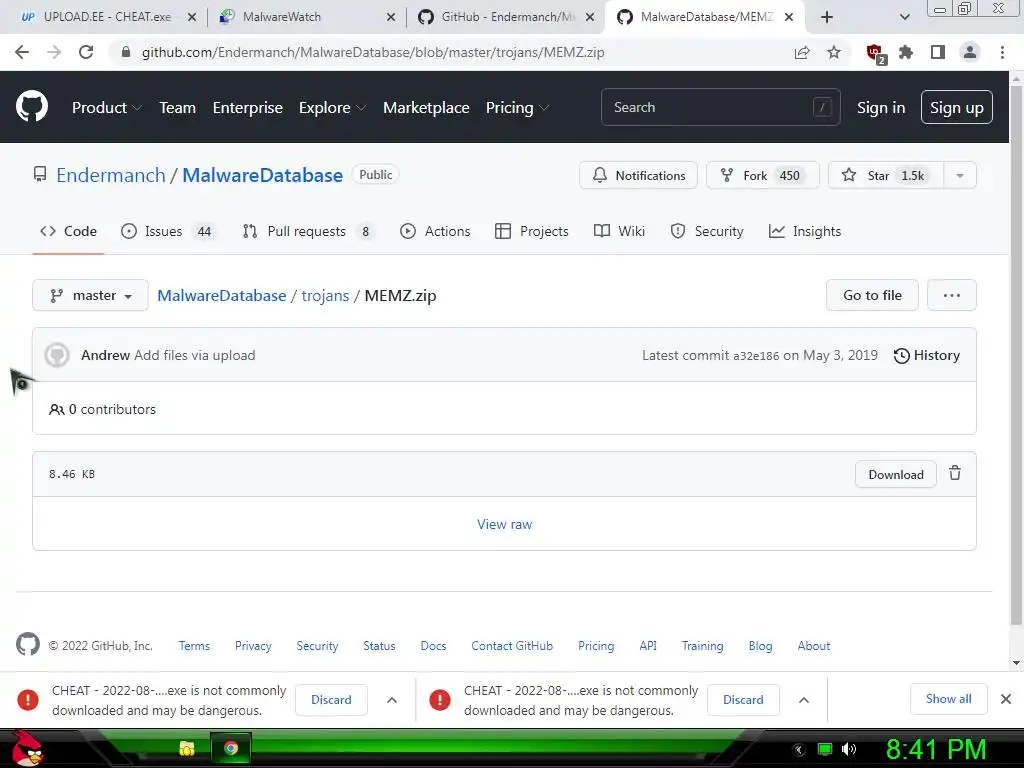Open the Actions tab
The width and height of the screenshot is (1024, 768).
coord(435,231)
